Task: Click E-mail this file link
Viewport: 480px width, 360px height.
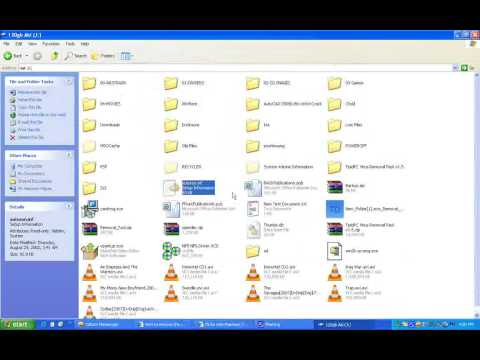Action: point(30,122)
